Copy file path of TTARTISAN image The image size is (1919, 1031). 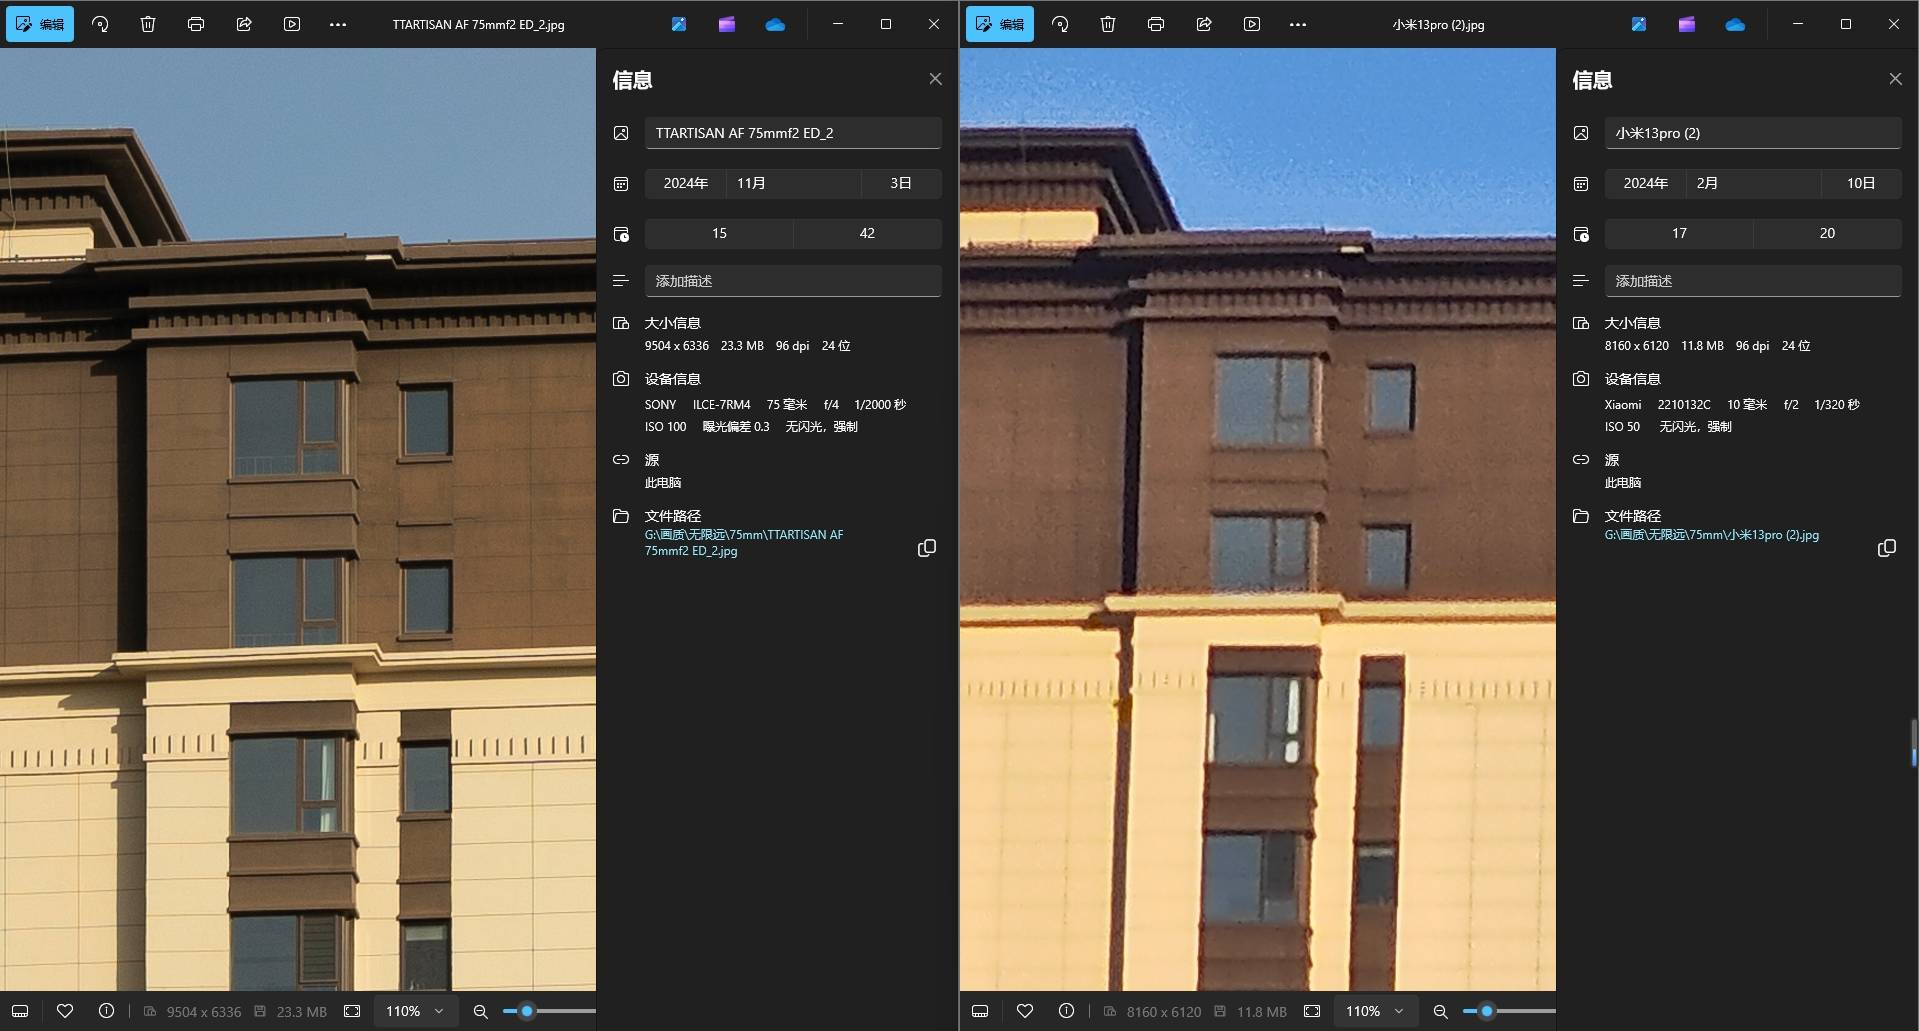pos(927,548)
